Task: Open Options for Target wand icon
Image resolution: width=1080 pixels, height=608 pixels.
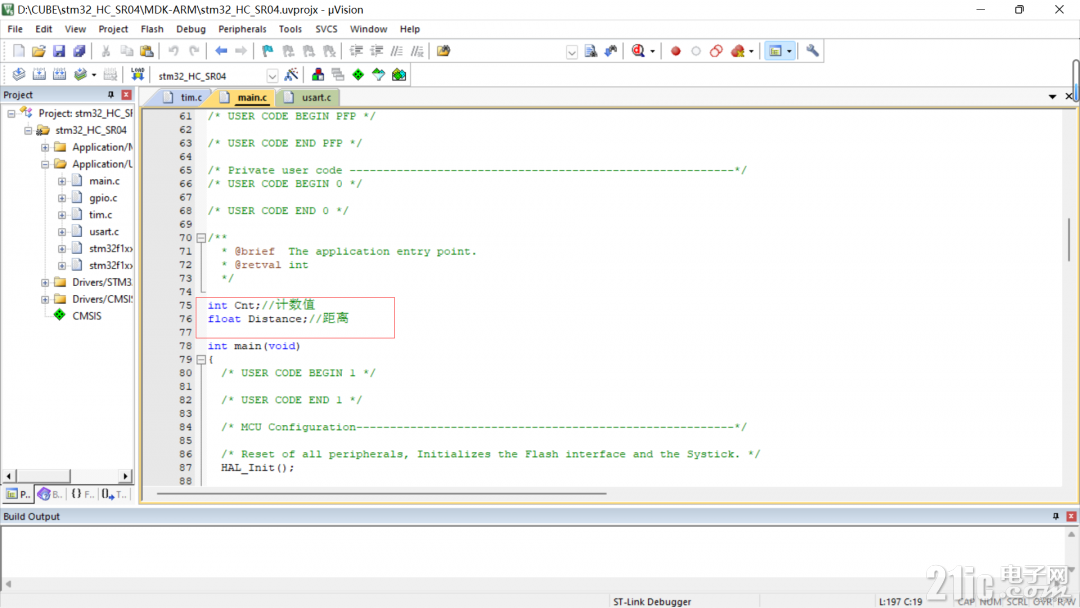Action: [x=291, y=74]
